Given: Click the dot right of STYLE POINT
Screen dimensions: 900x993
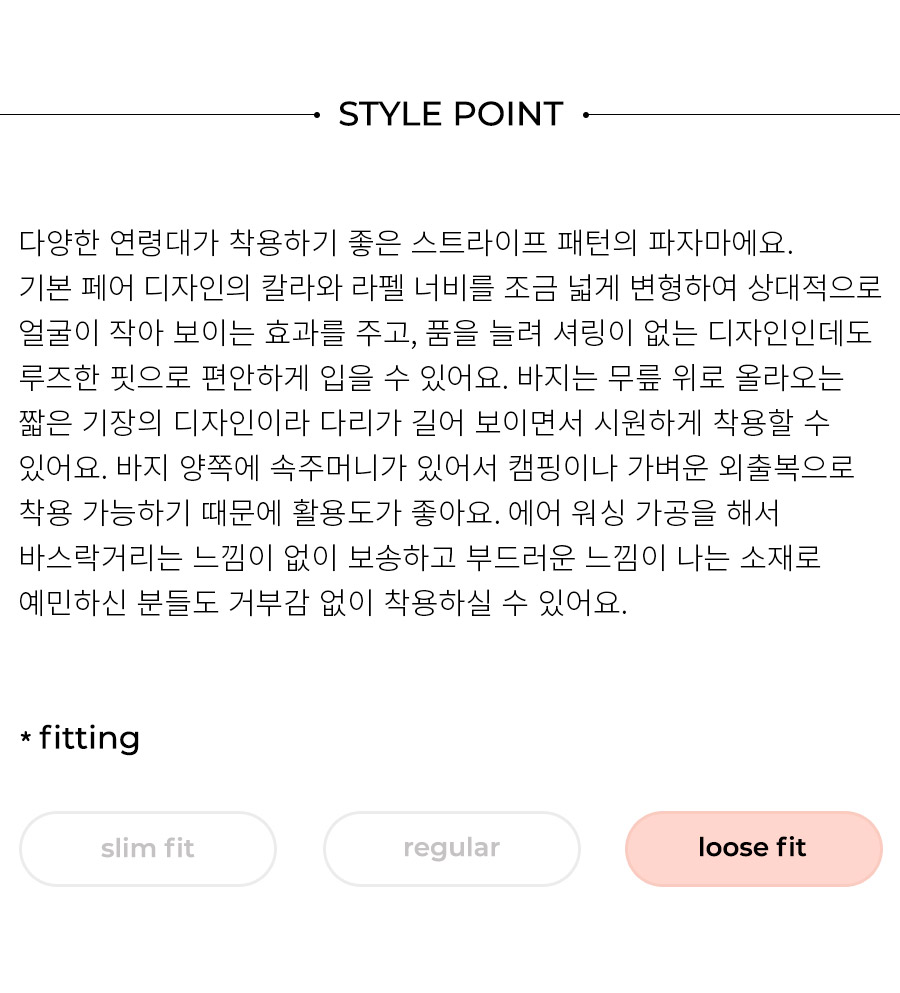Looking at the screenshot, I should [x=586, y=115].
